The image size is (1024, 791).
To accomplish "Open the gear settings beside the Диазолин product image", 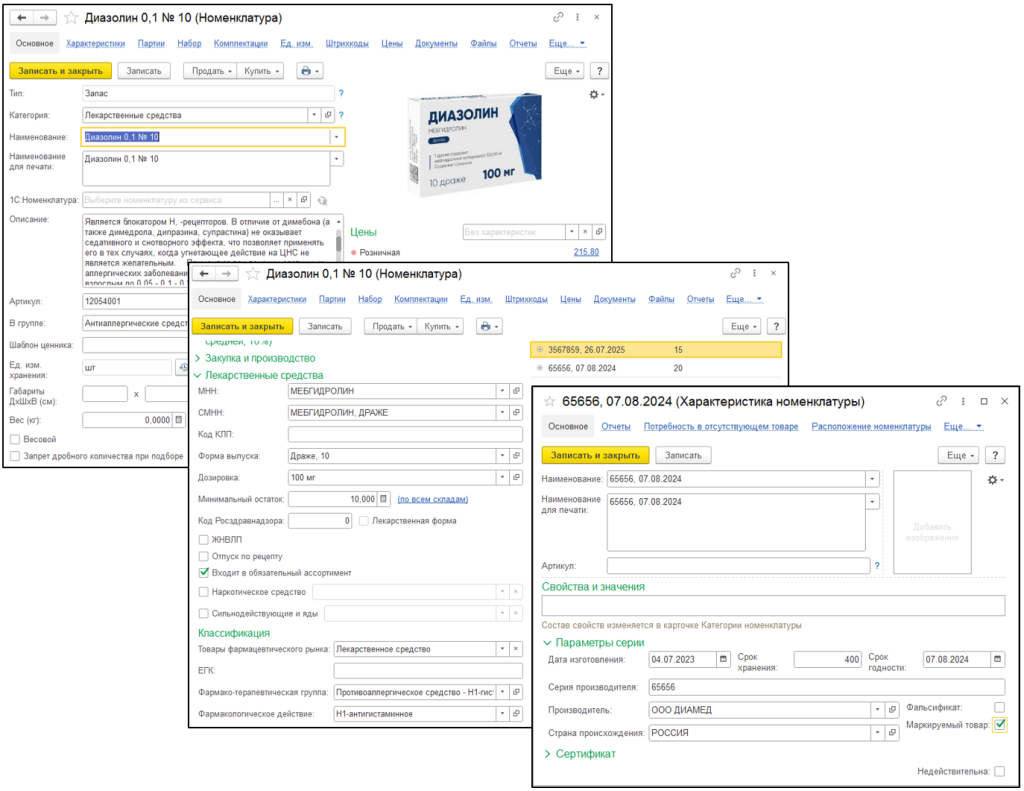I will (596, 94).
